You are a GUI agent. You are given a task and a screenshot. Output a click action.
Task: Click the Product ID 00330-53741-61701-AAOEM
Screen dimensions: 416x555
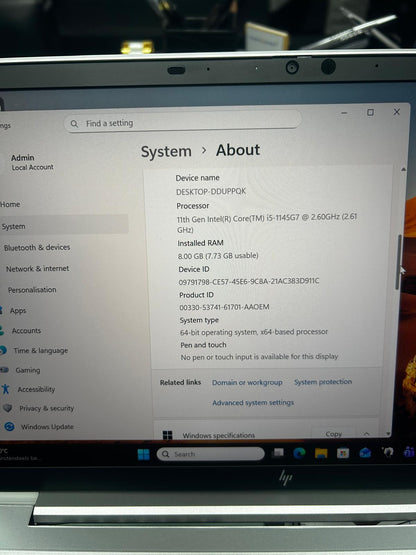coord(224,307)
